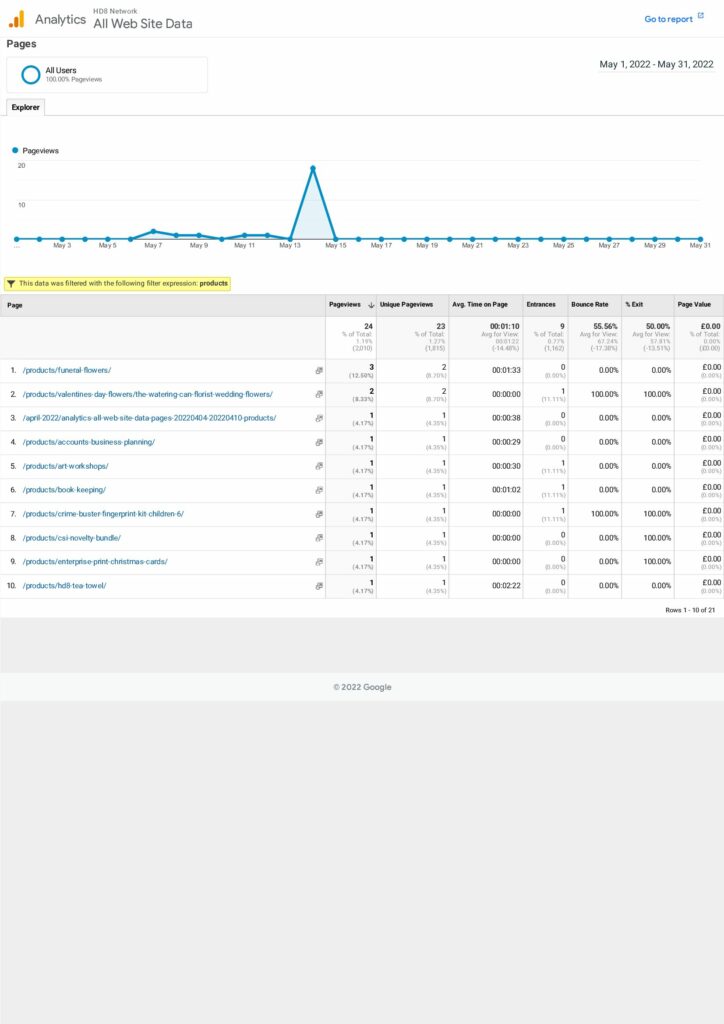
Task: Click open-page icon for accounts-business-planning row
Action: [x=319, y=442]
